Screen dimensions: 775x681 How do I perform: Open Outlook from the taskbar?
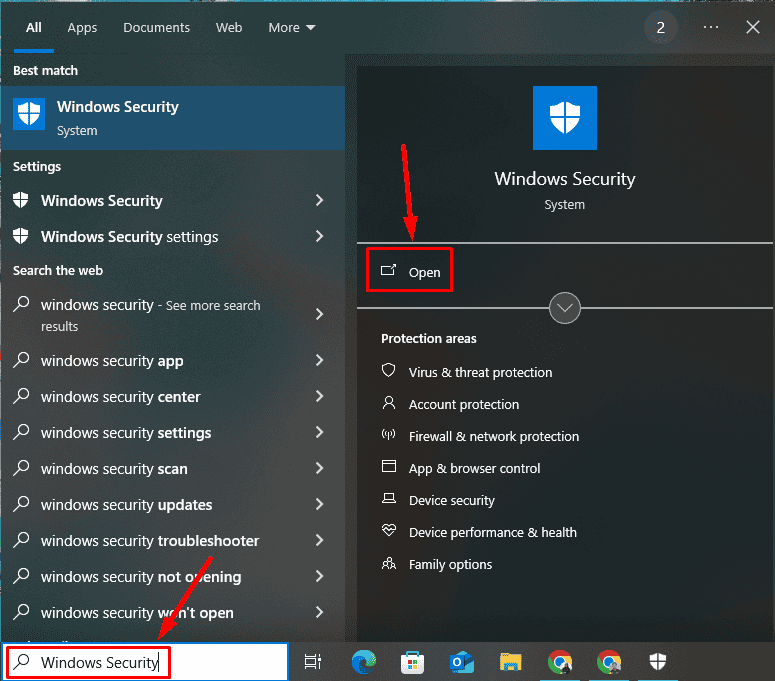pos(462,662)
